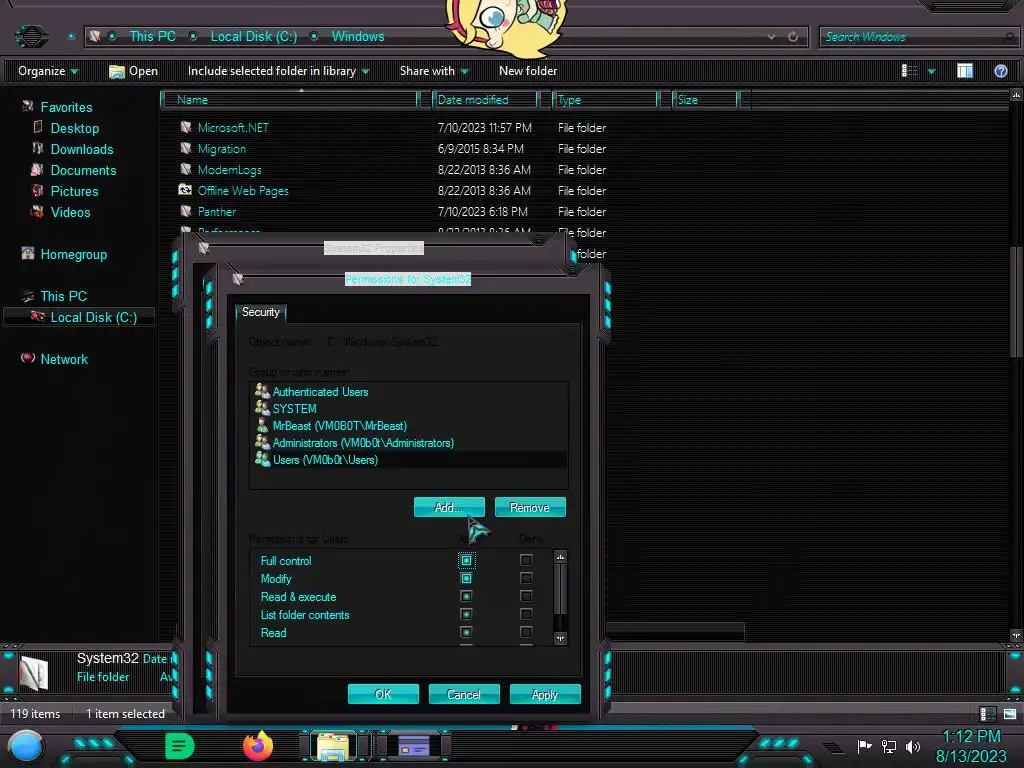
Task: Sort by the Type column header
Action: tap(605, 99)
